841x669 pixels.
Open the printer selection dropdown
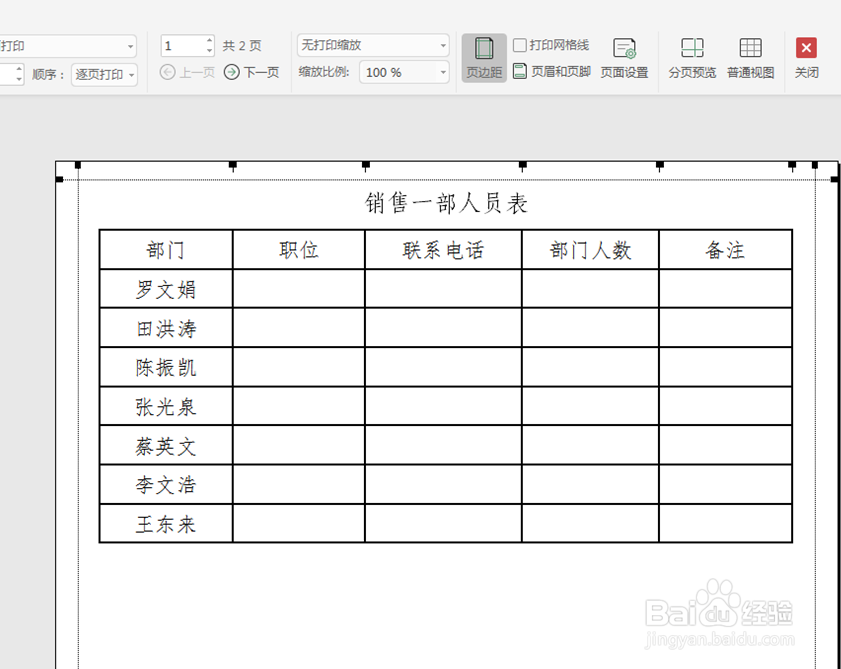[130, 46]
